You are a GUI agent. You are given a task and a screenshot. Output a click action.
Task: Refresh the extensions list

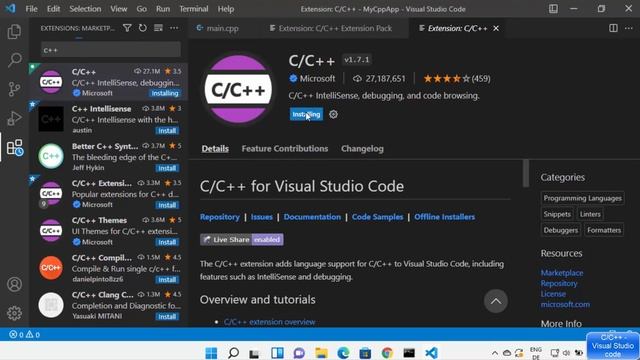(142, 28)
